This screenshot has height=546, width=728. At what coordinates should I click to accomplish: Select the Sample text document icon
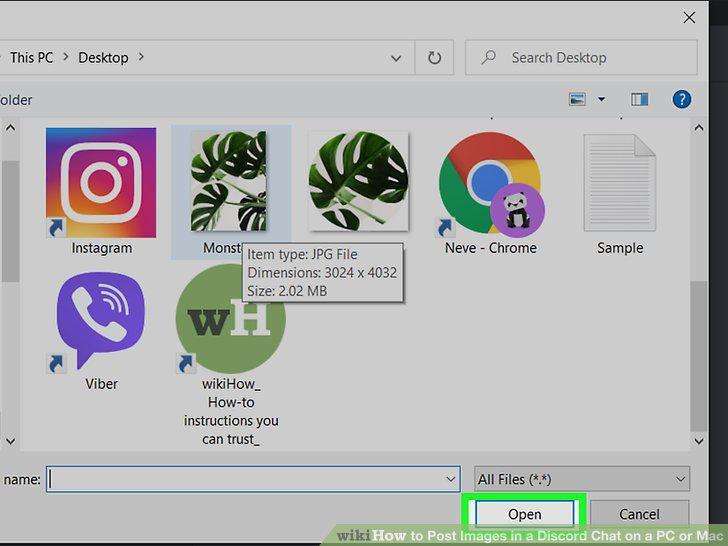[x=620, y=182]
